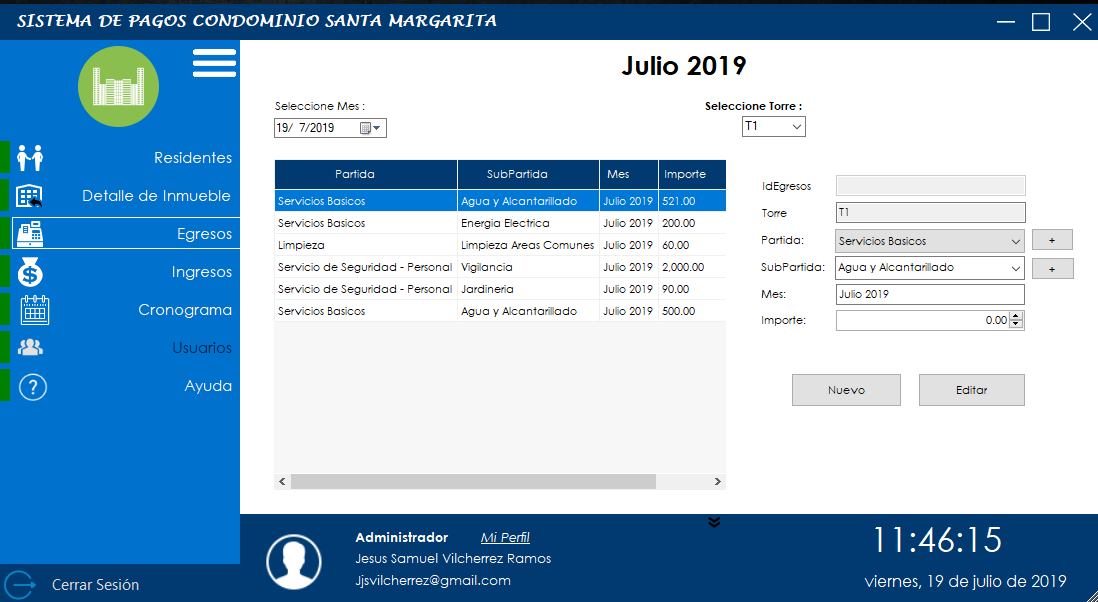Screen dimensions: 1098x602
Task: Click the green condominium logo
Action: click(118, 87)
